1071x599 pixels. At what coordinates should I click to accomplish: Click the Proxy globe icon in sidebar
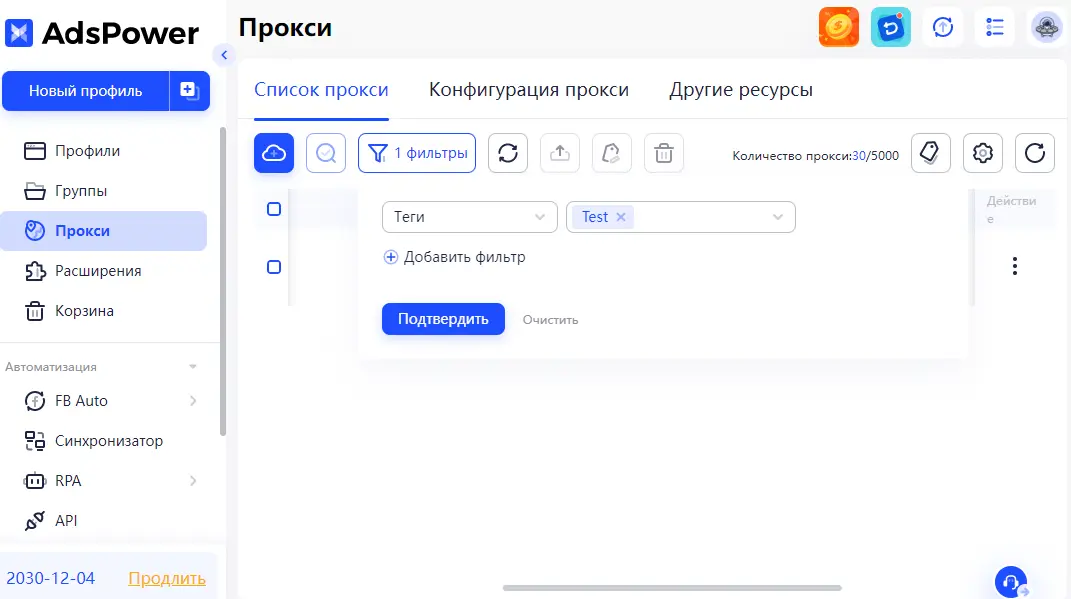[35, 231]
